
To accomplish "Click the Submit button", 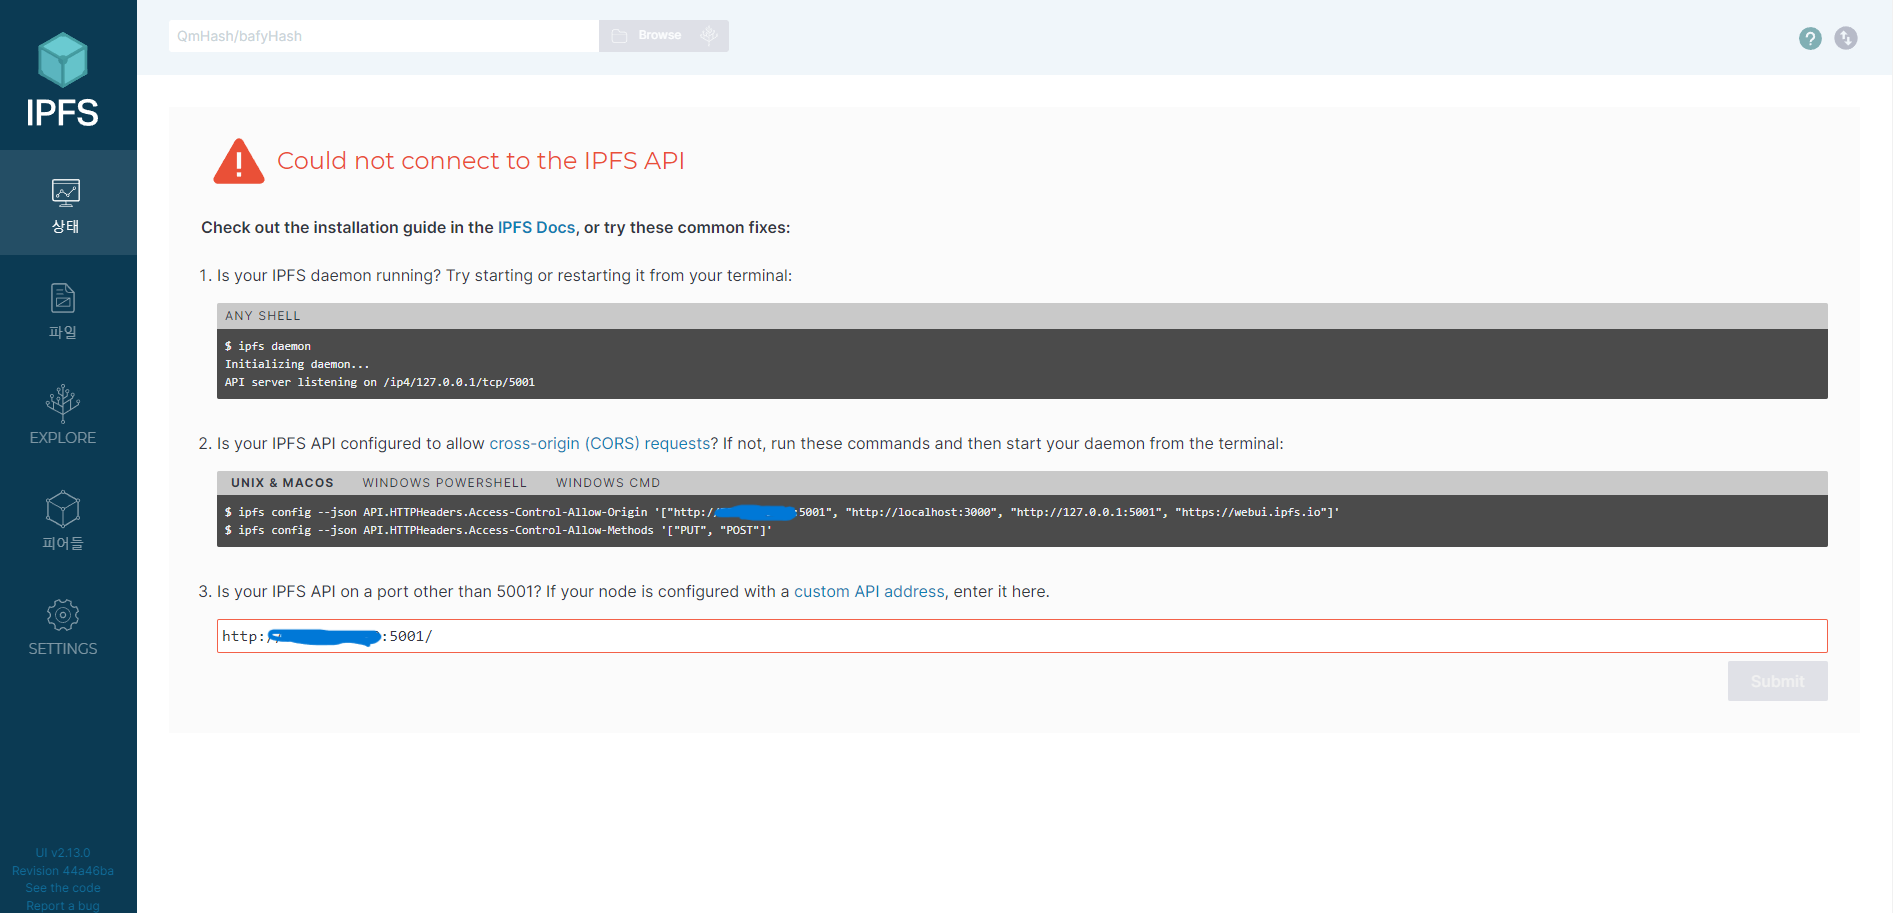I will (x=1777, y=681).
